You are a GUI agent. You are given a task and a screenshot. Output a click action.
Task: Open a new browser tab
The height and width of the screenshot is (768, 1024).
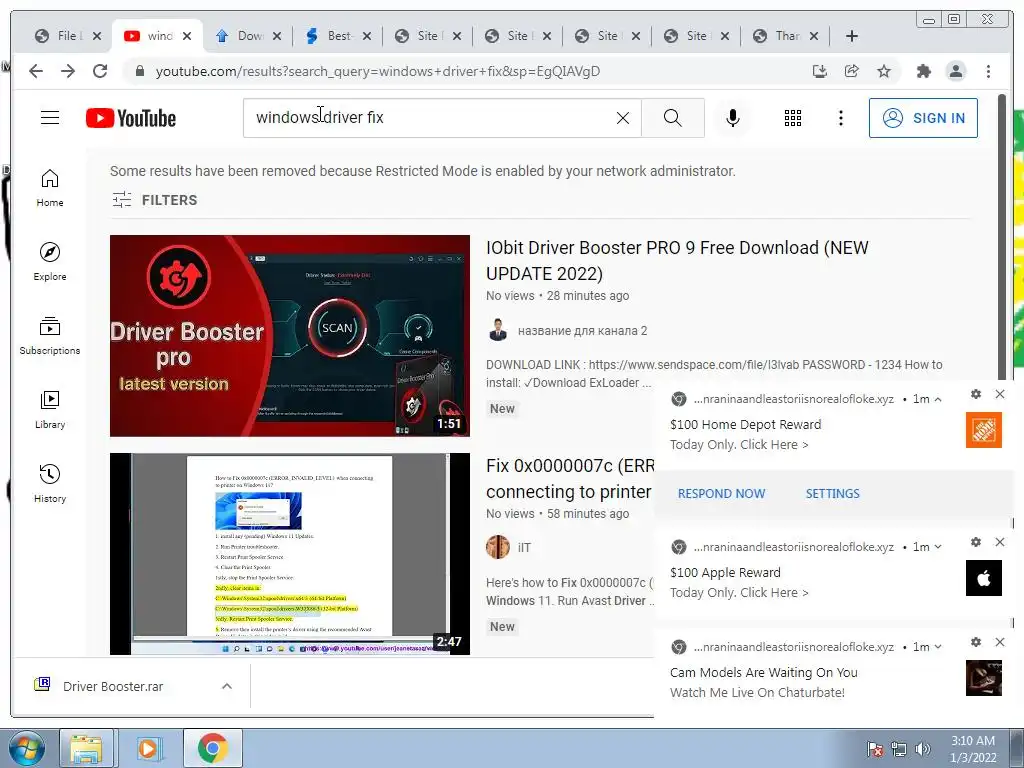[852, 36]
